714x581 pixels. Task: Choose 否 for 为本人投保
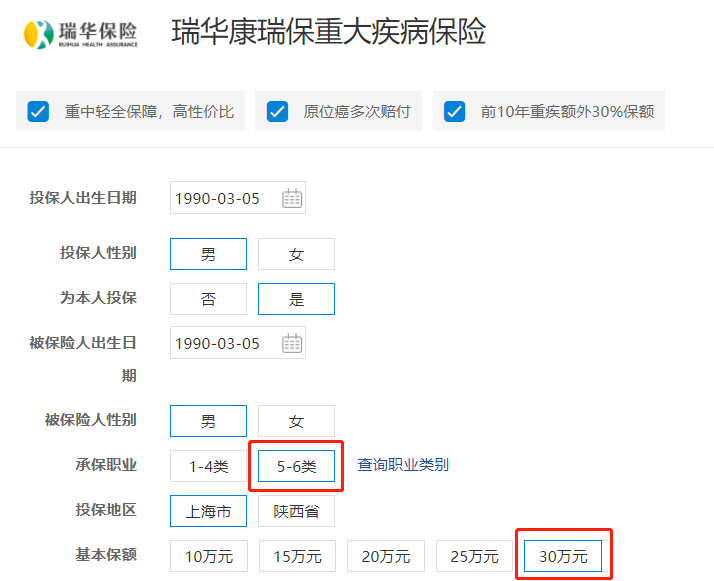209,299
